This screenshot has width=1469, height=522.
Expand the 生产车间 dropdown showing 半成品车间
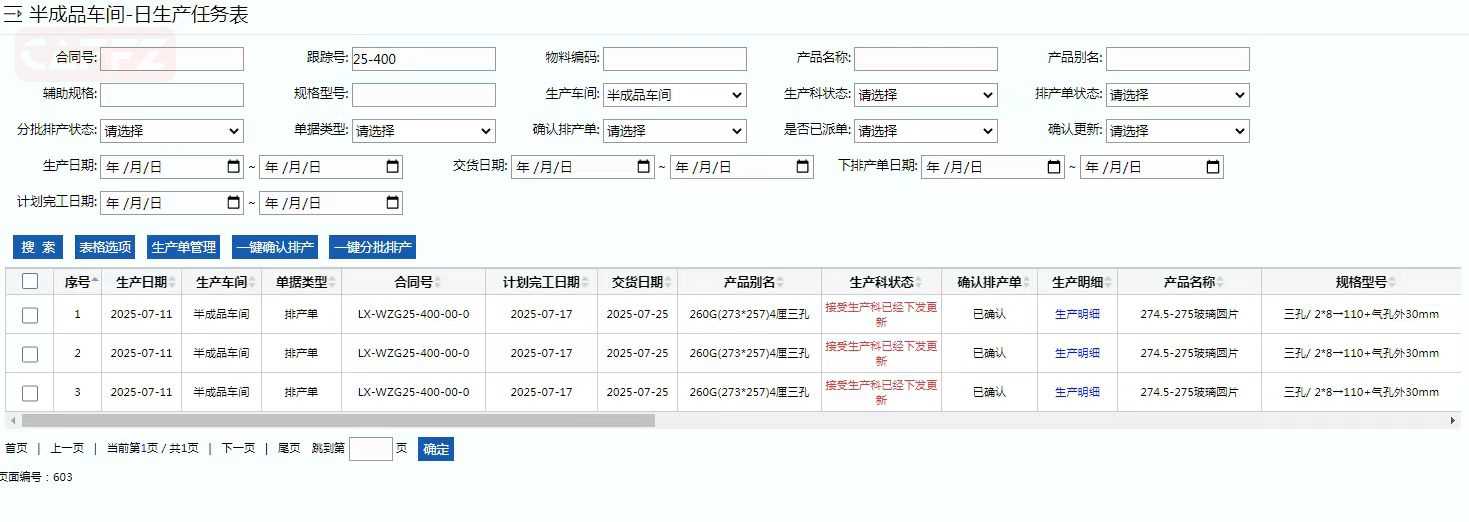674,95
